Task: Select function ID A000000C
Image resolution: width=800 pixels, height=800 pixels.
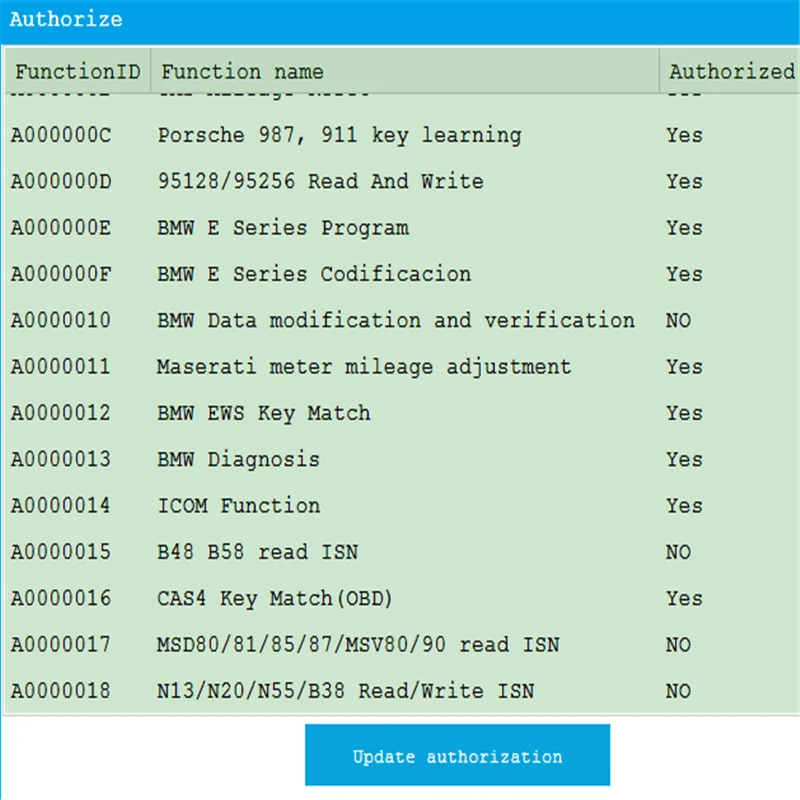Action: tap(61, 135)
